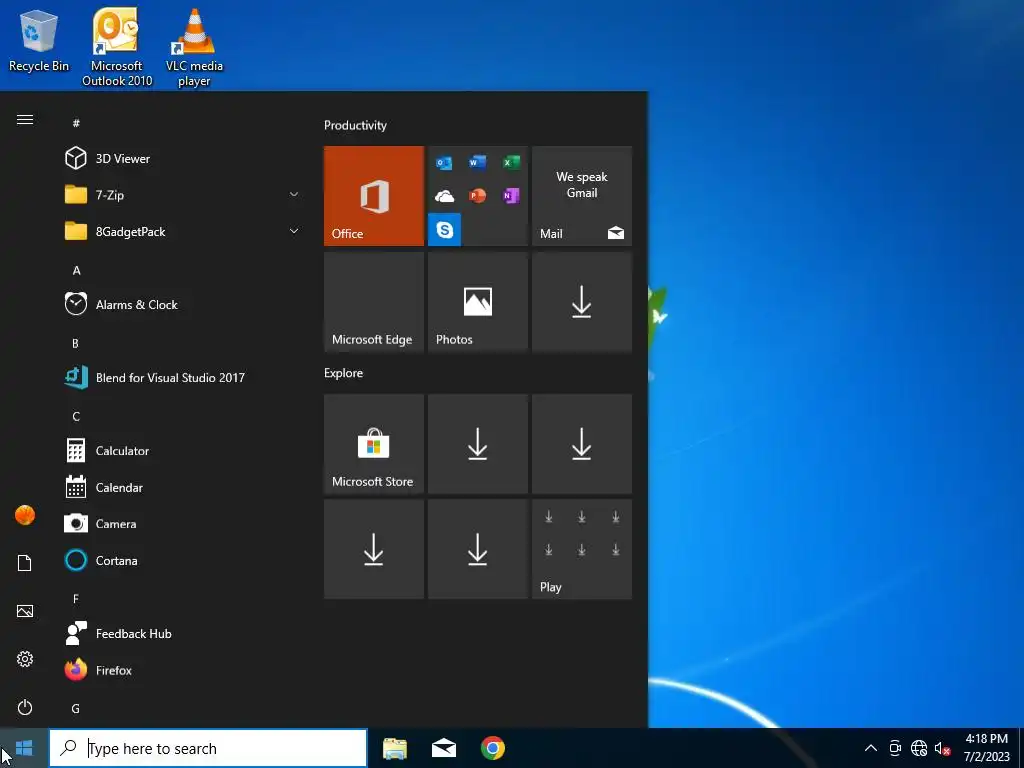
Task: Open the Microsoft Store tile
Action: [x=374, y=444]
